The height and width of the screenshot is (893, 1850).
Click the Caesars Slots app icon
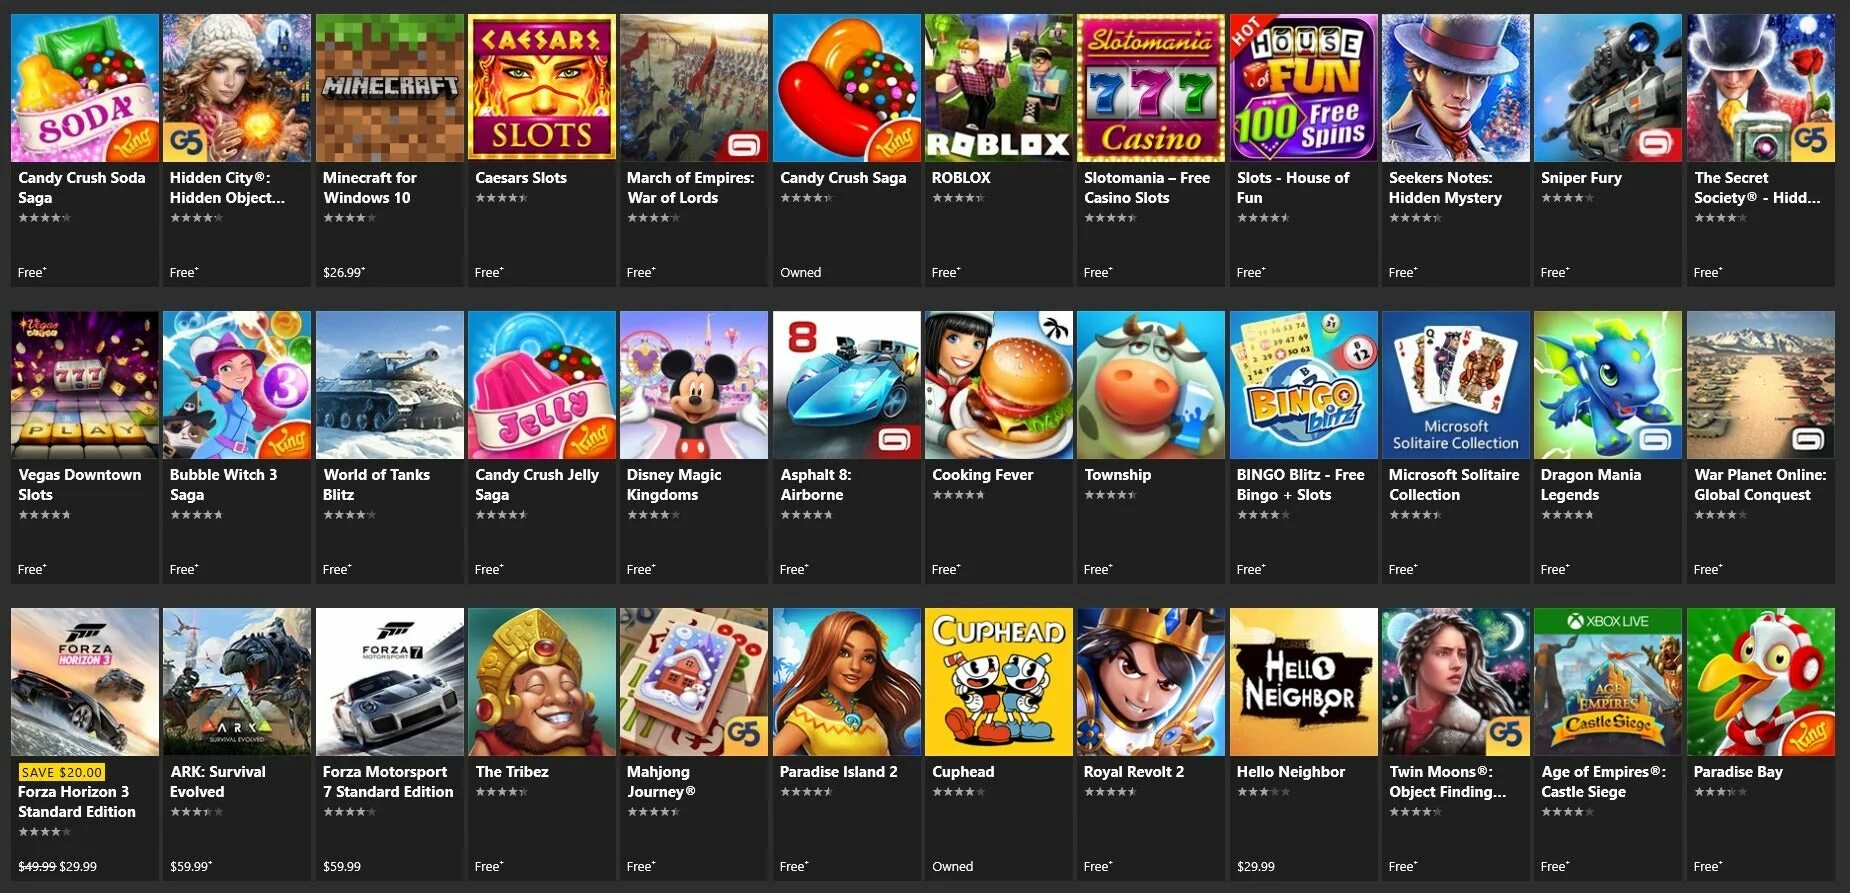(541, 87)
